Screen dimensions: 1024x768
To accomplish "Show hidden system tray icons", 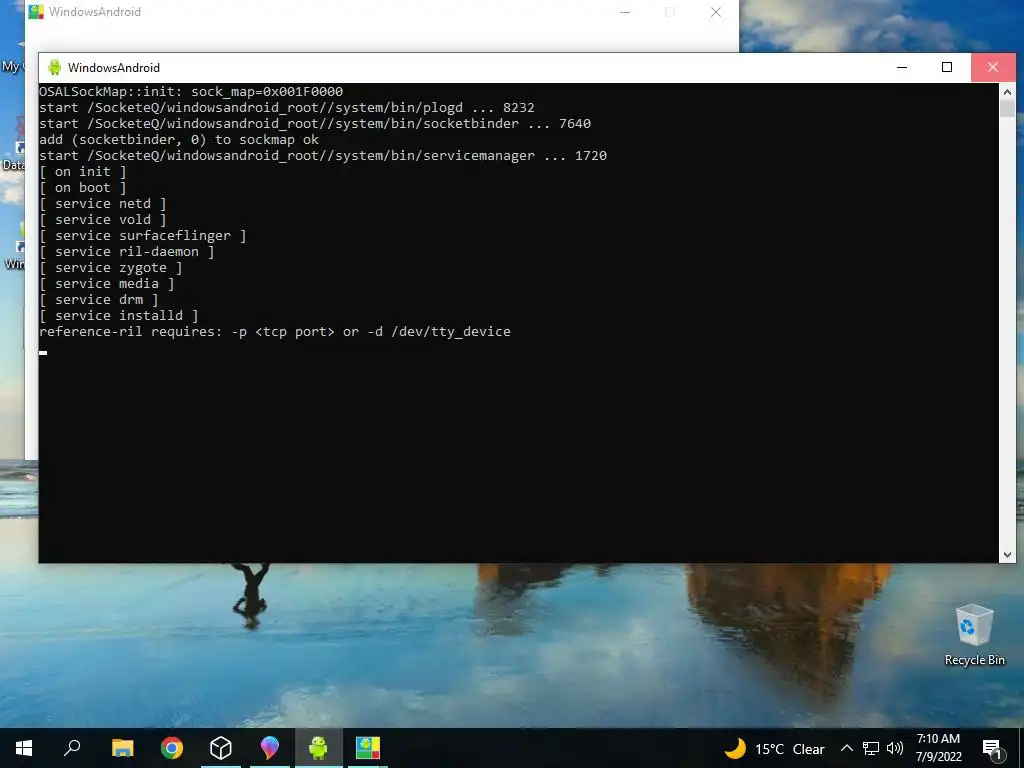I will pyautogui.click(x=846, y=748).
